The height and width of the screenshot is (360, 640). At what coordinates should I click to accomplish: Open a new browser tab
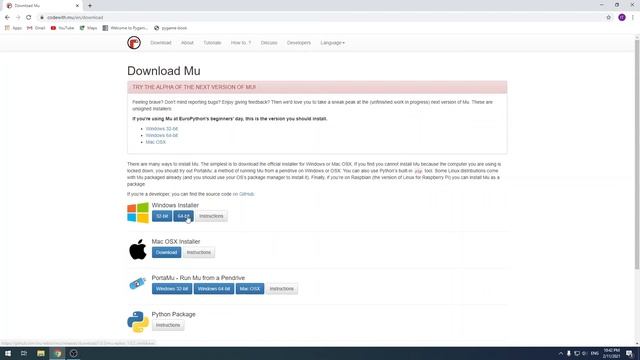click(90, 6)
